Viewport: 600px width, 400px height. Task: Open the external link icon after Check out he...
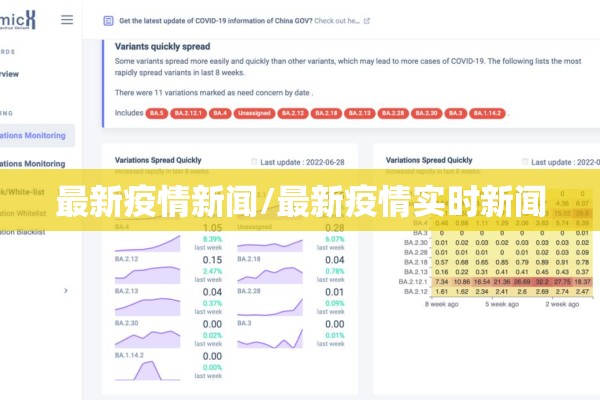(367, 21)
